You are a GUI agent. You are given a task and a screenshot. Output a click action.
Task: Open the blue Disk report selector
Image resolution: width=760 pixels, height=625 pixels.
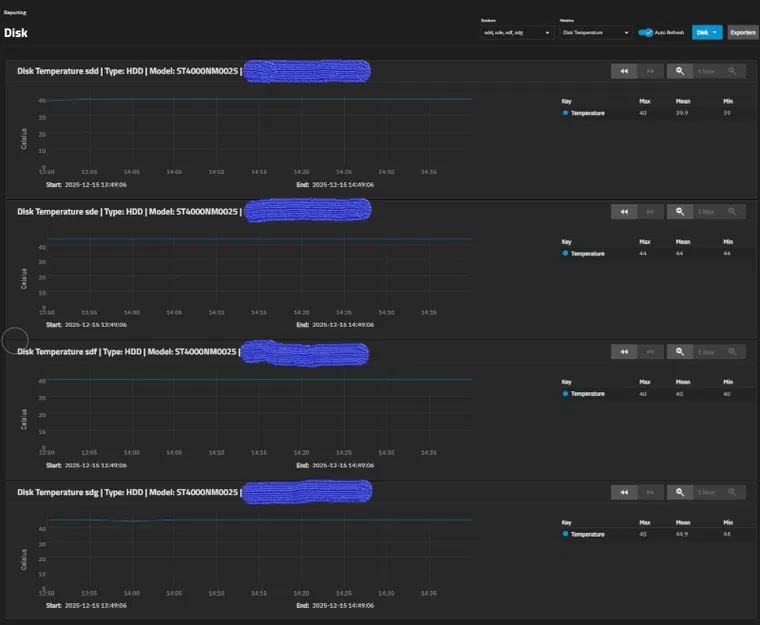[x=707, y=32]
